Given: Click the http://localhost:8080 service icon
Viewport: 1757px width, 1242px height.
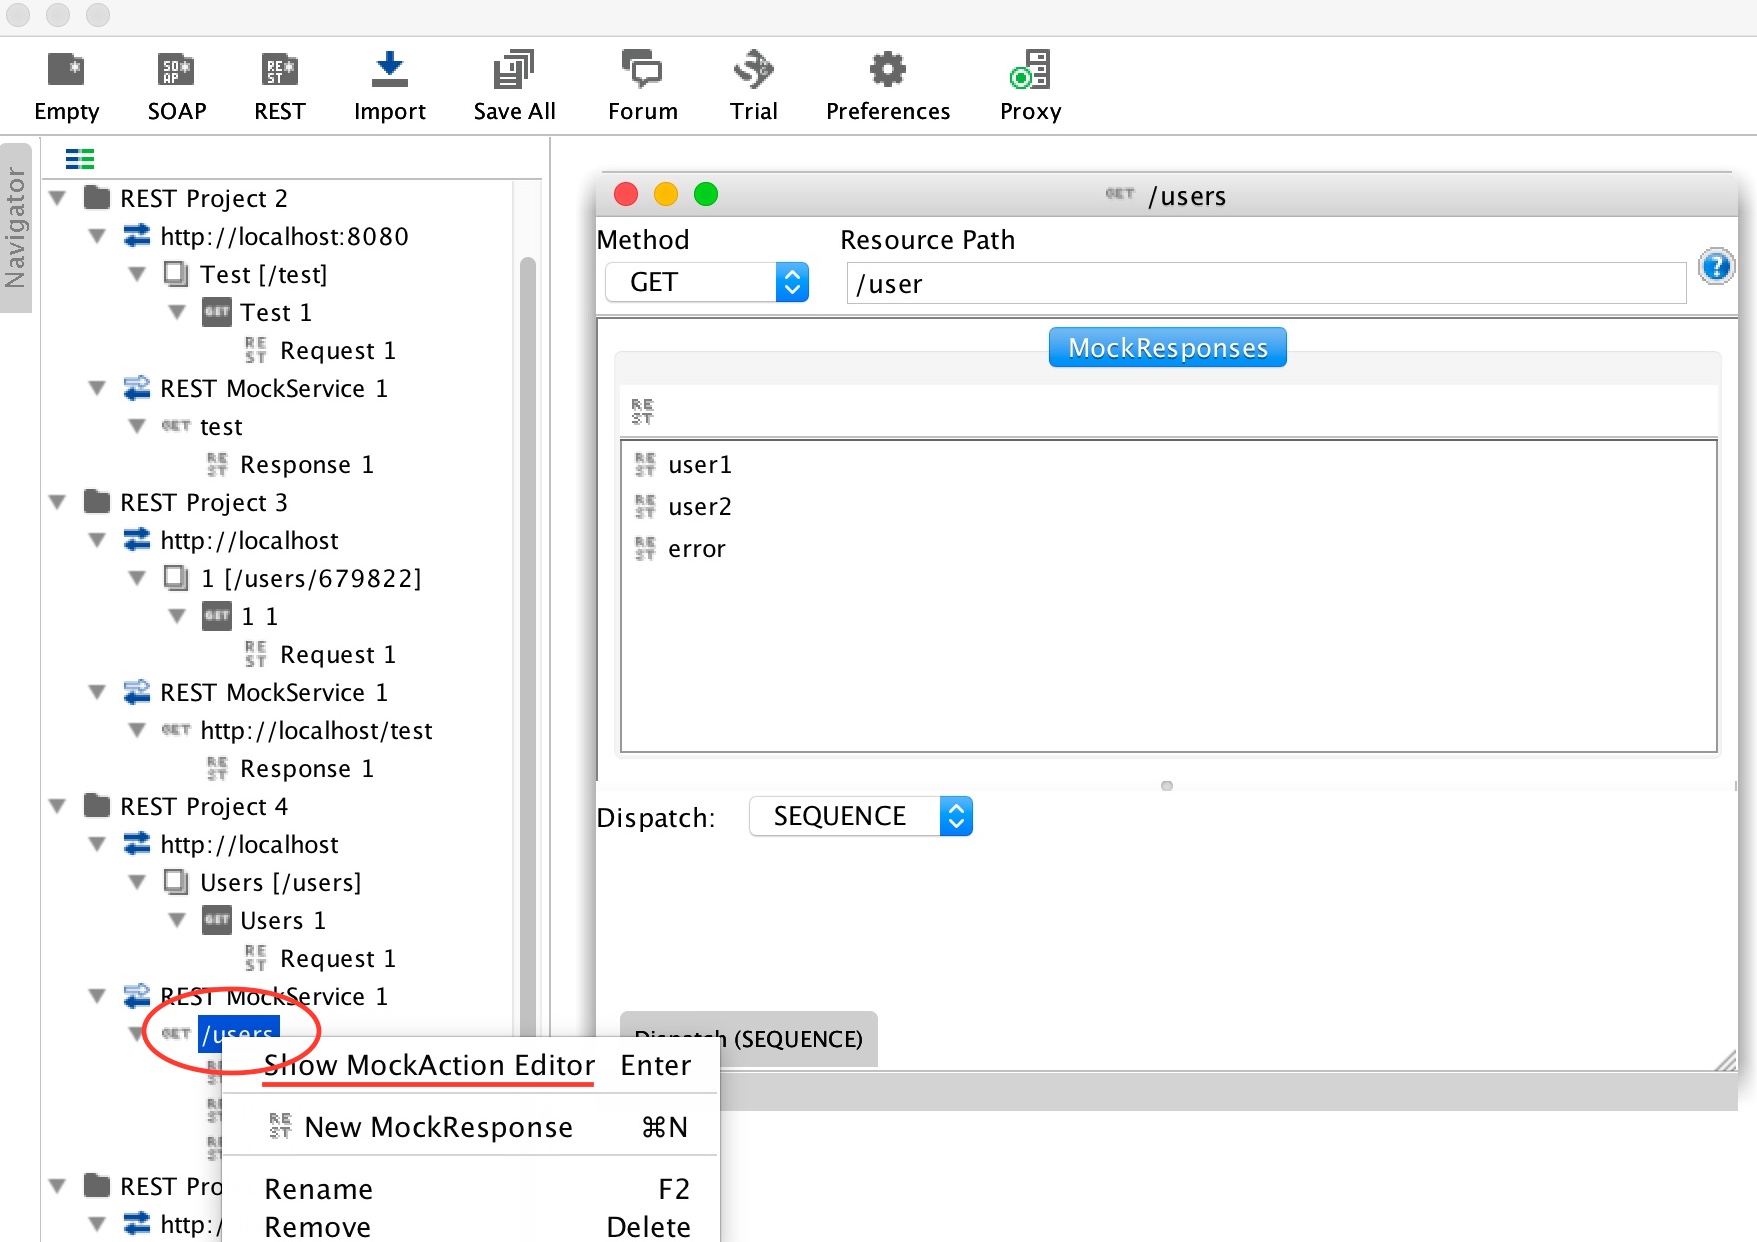Looking at the screenshot, I should [x=137, y=236].
